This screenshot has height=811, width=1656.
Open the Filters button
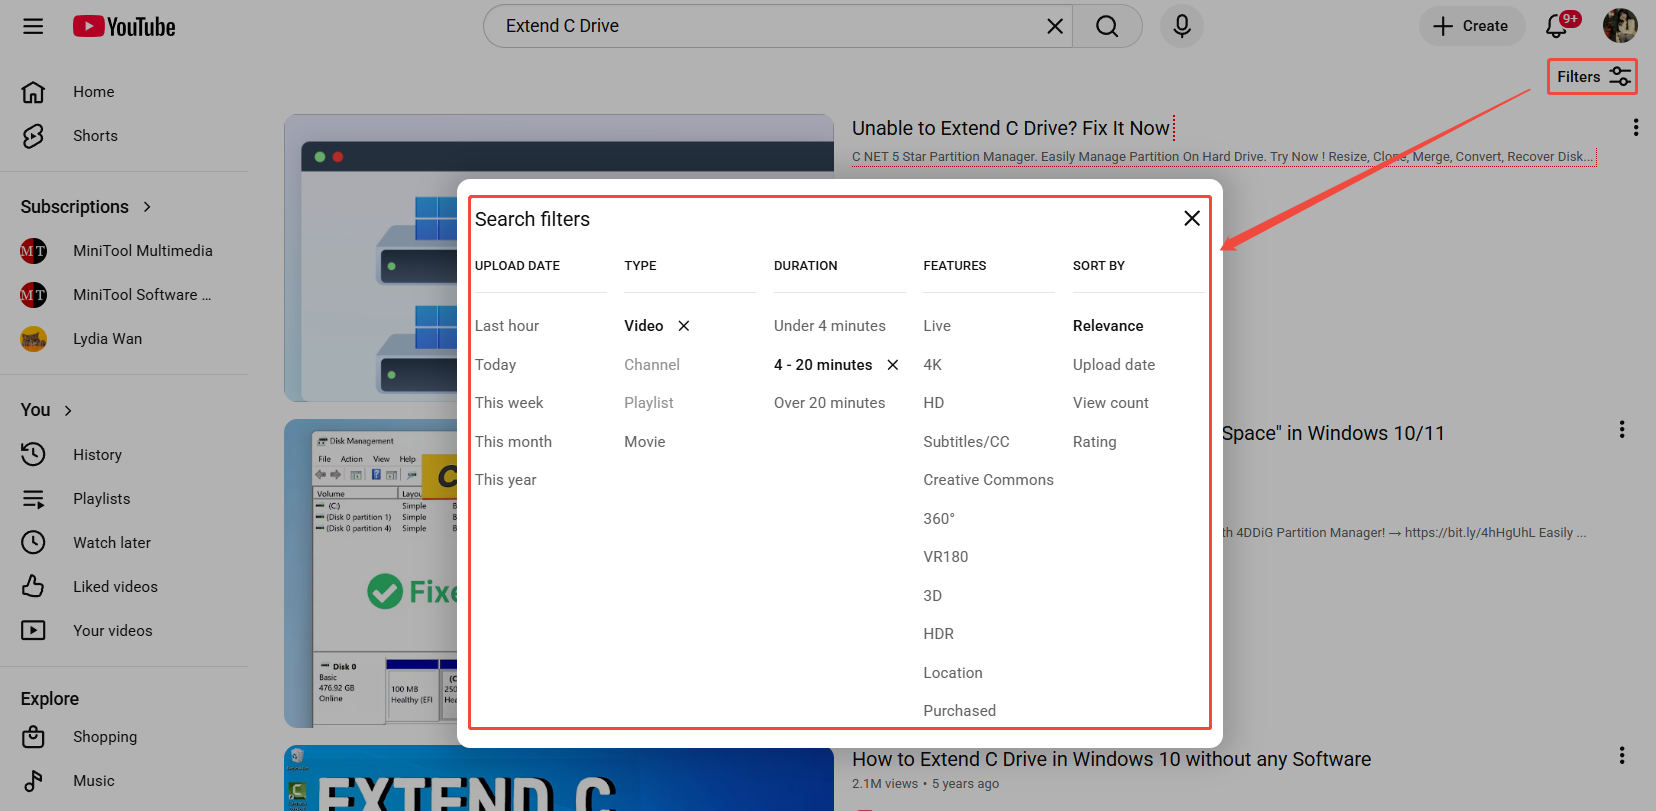[x=1592, y=77]
